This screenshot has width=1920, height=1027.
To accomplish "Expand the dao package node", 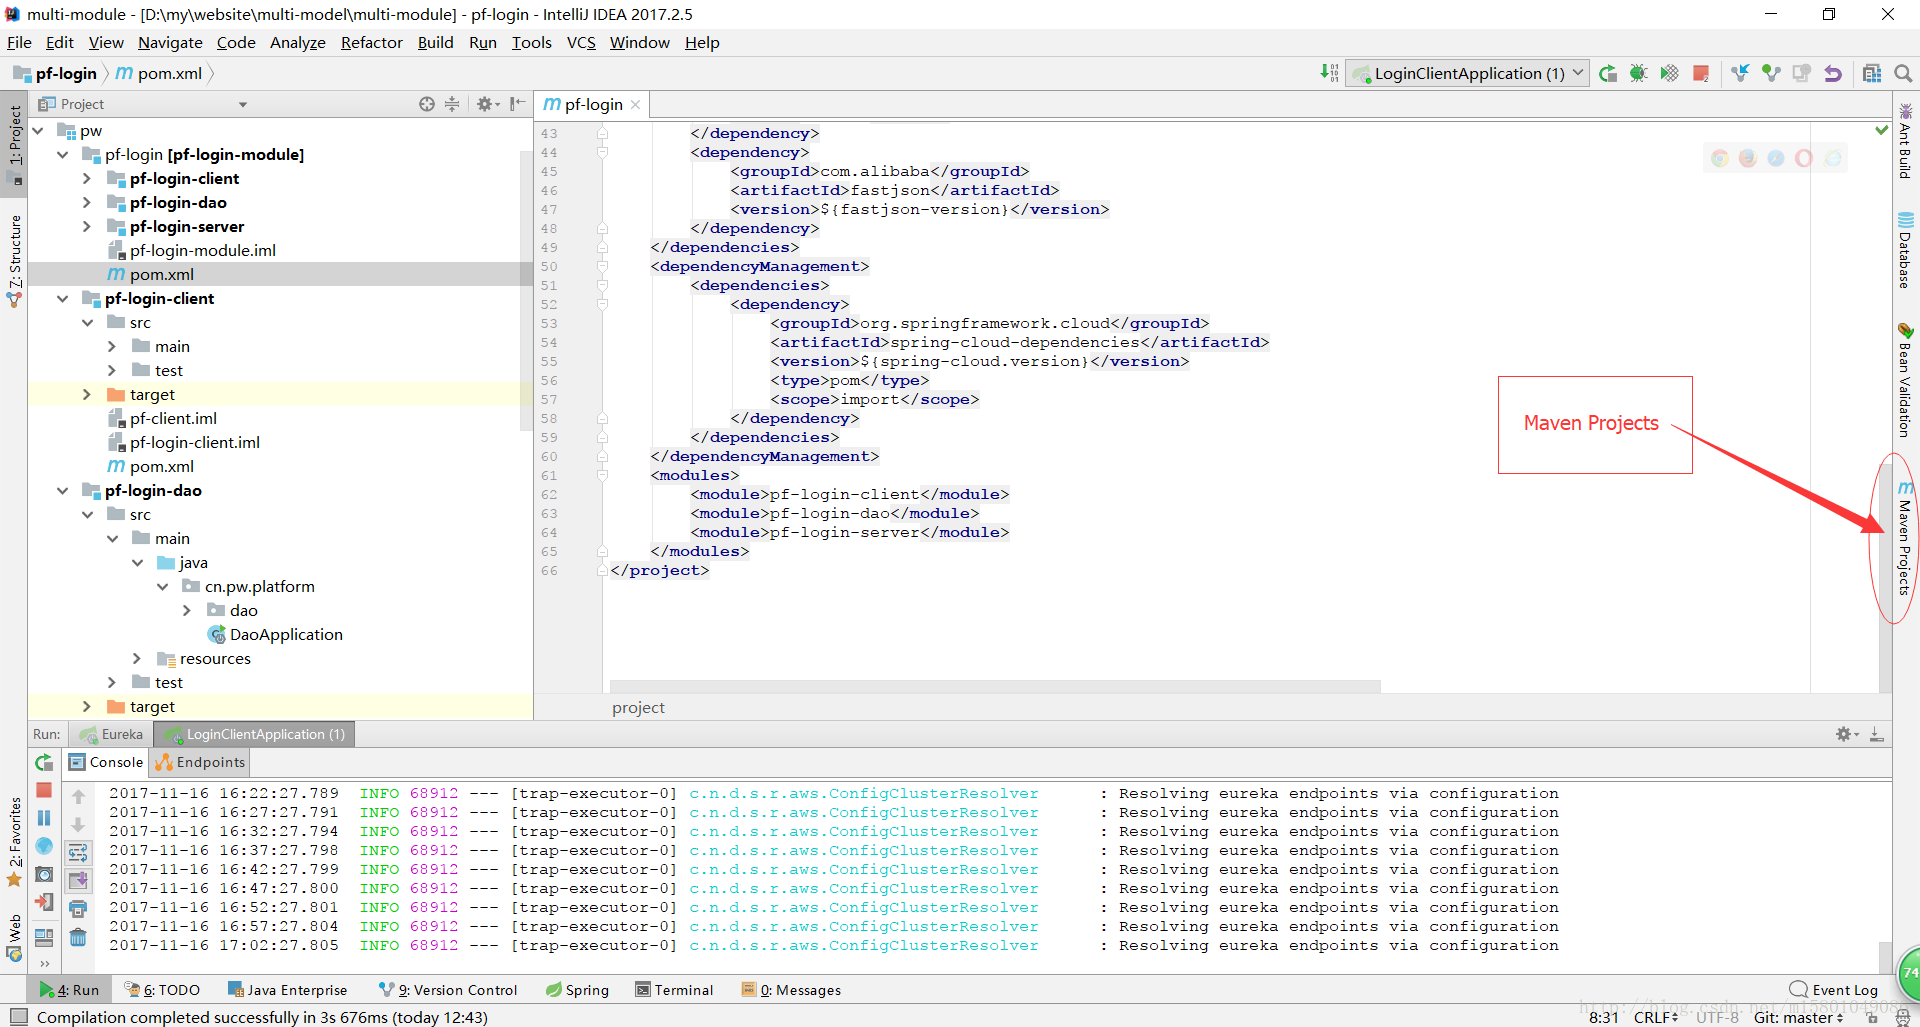I will pos(187,610).
